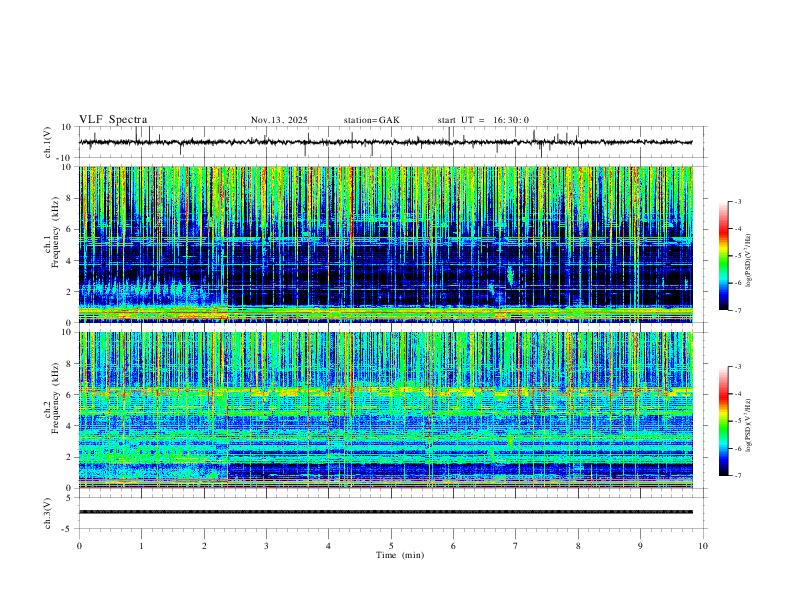This screenshot has height=612, width=792.
Task: Click the 'start UT = 16:30:0' text
Action: coord(483,120)
